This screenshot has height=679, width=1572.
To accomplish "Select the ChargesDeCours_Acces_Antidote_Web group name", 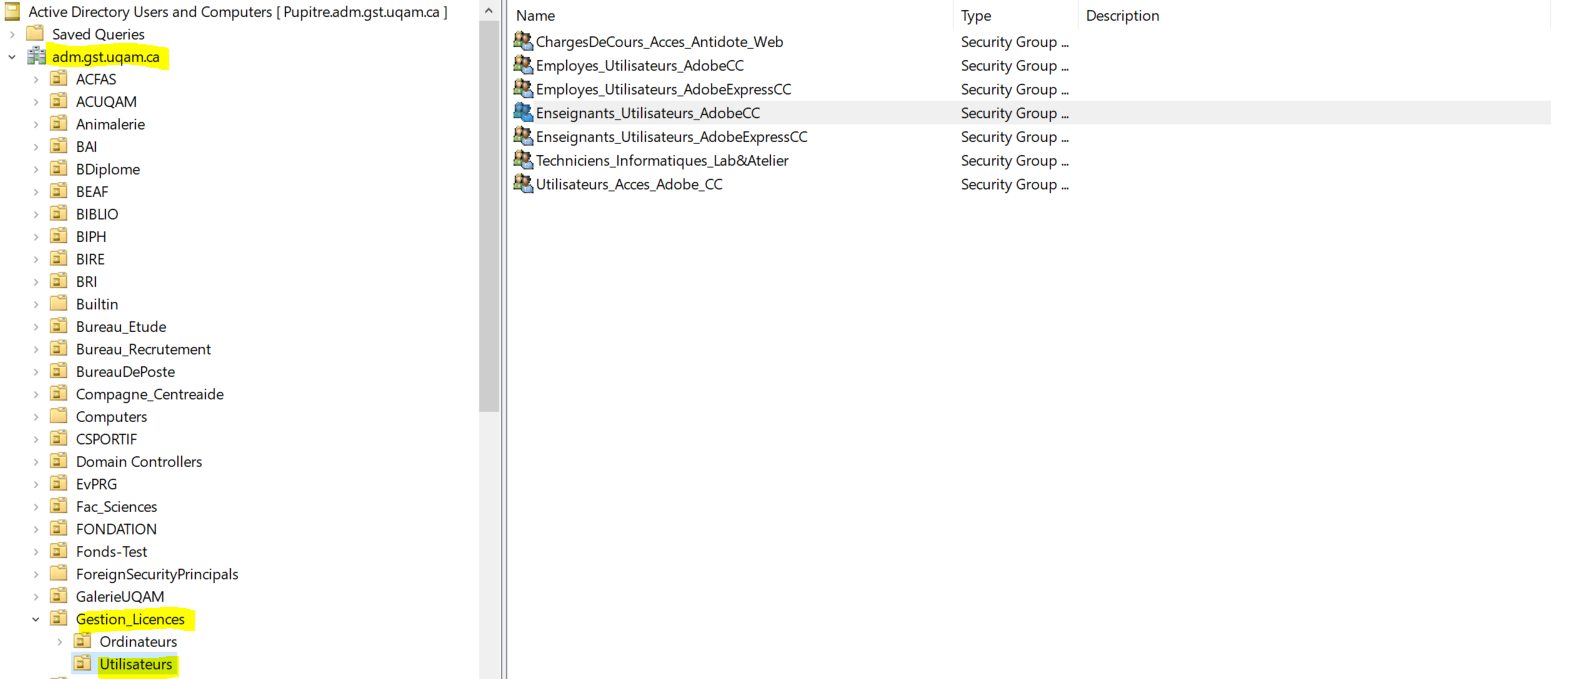I will pyautogui.click(x=659, y=42).
